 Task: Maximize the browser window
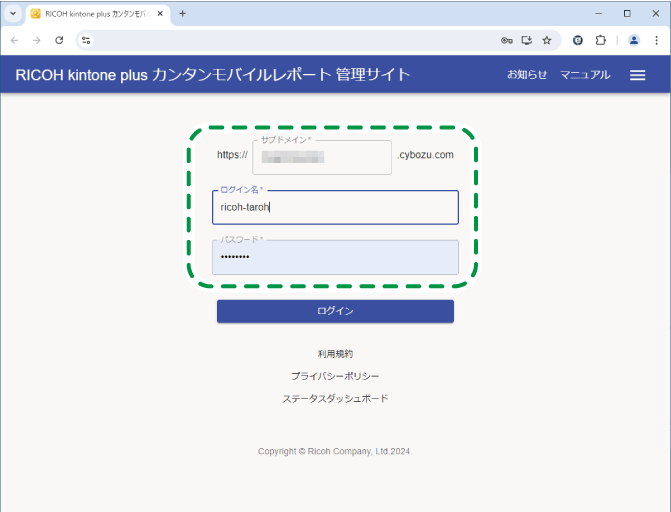627,14
